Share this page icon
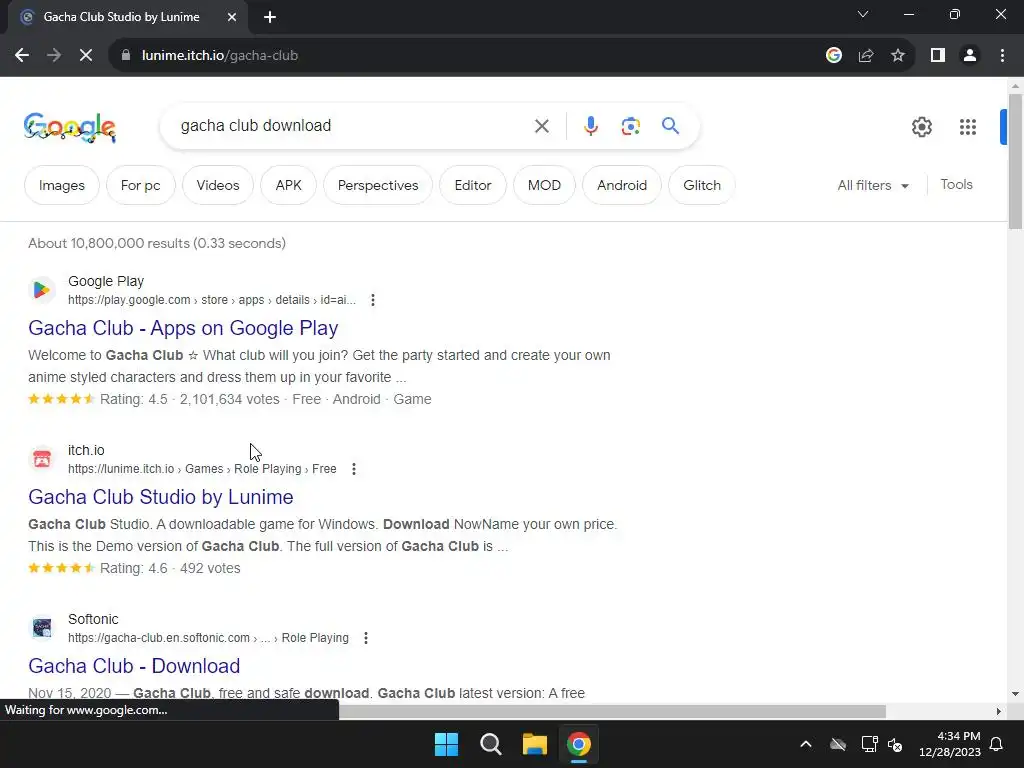1024x768 pixels. 866,56
